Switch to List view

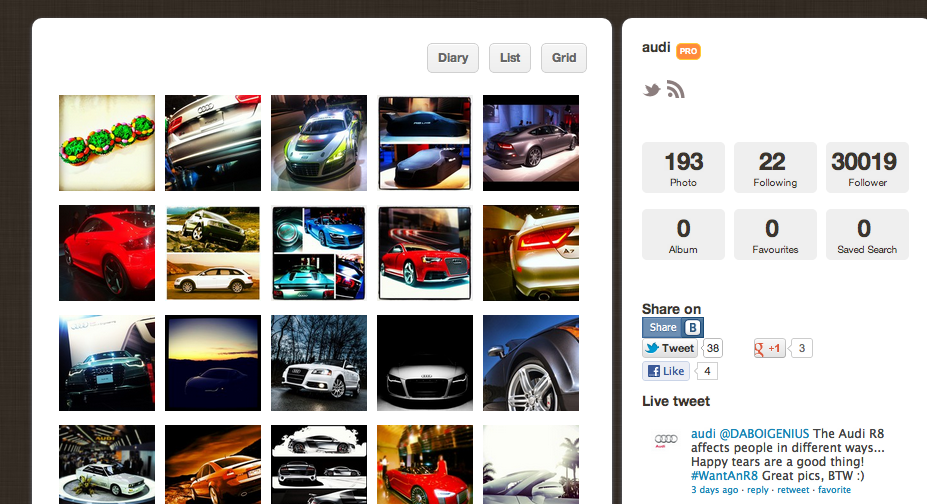click(x=510, y=58)
